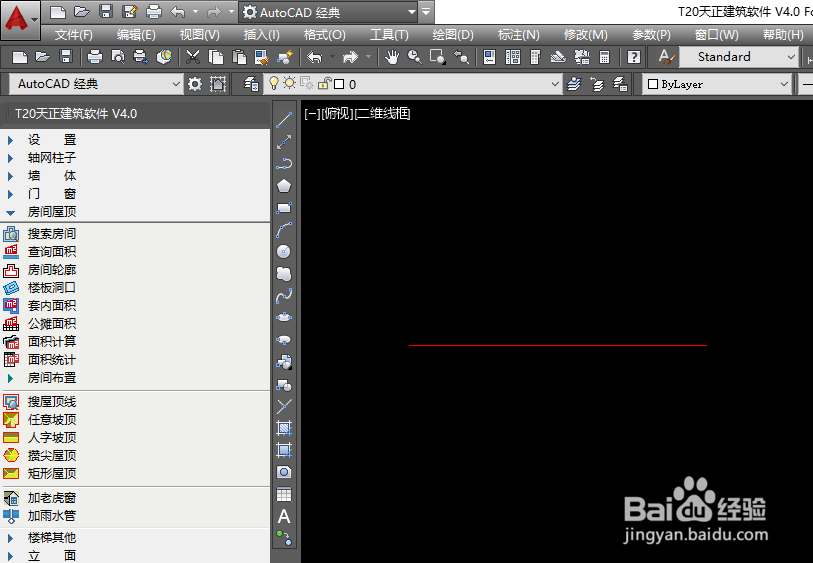813x563 pixels.
Task: Select the Table tool in draw toolbar
Action: coord(284,494)
